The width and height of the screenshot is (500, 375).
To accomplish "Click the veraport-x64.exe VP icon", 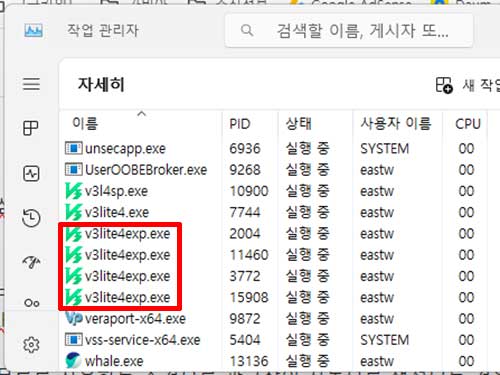I will coord(74,318).
